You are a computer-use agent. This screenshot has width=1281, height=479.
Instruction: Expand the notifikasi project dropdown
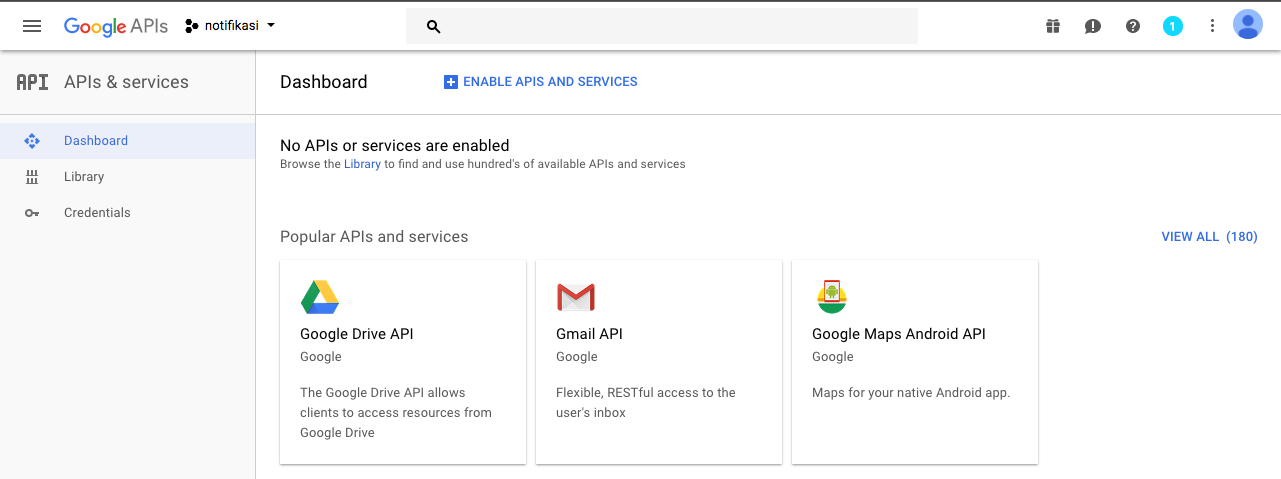230,26
